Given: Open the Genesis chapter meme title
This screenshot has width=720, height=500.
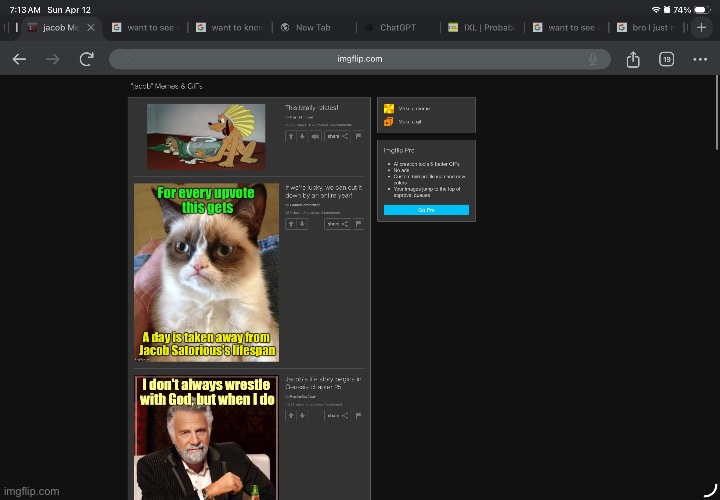Looking at the screenshot, I should coord(323,383).
